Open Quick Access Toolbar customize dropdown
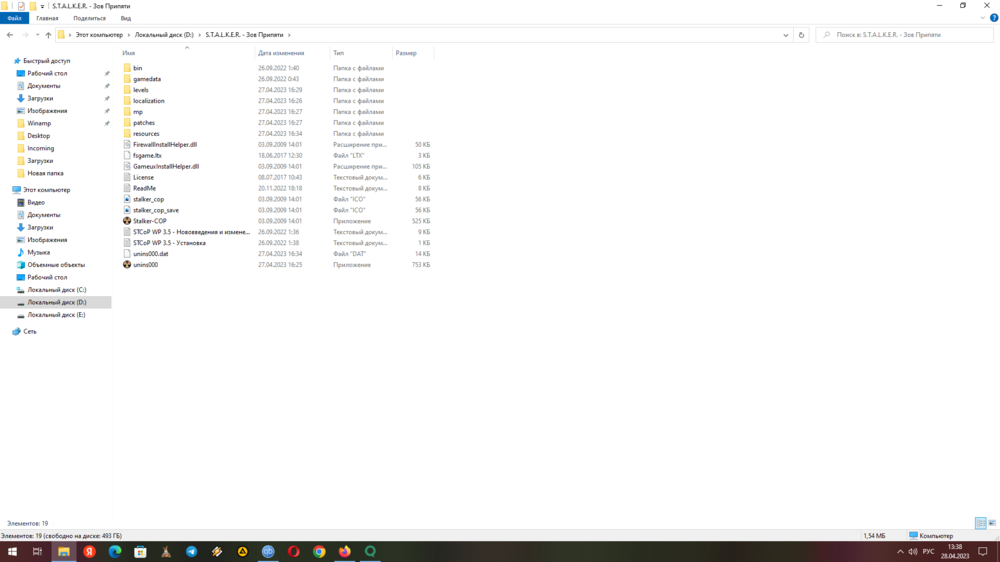Image resolution: width=1000 pixels, height=562 pixels. pos(42,6)
